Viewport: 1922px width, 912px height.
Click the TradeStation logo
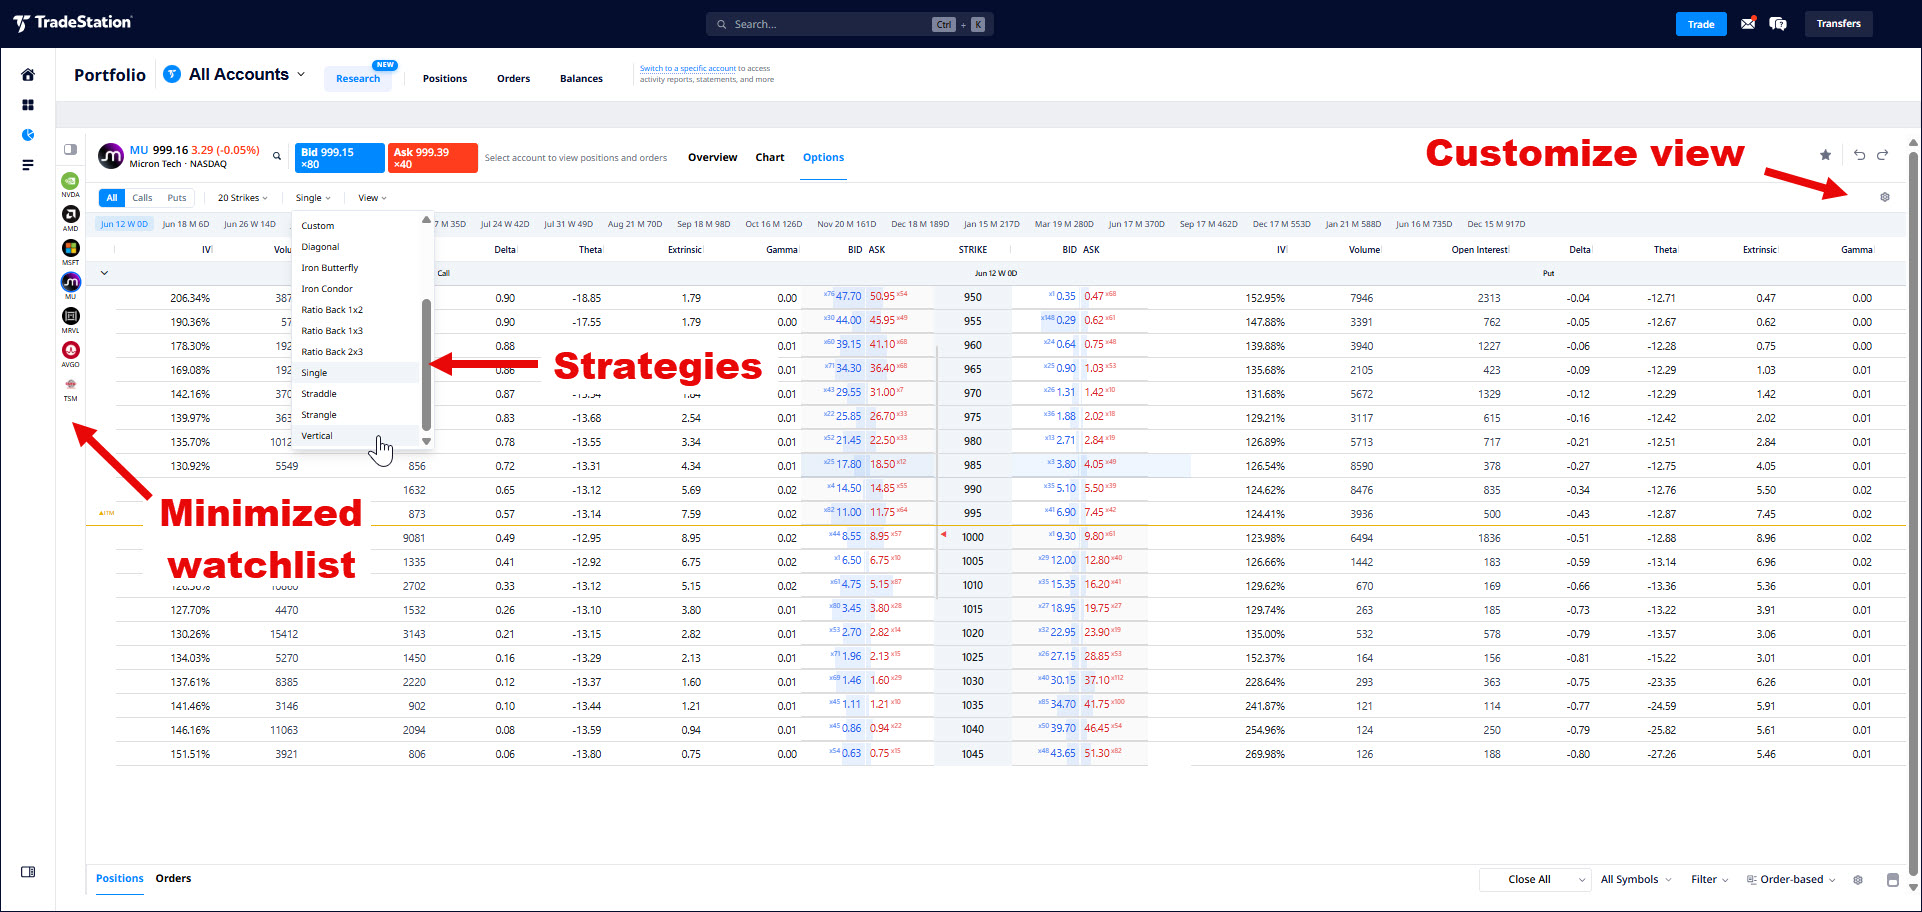click(73, 23)
